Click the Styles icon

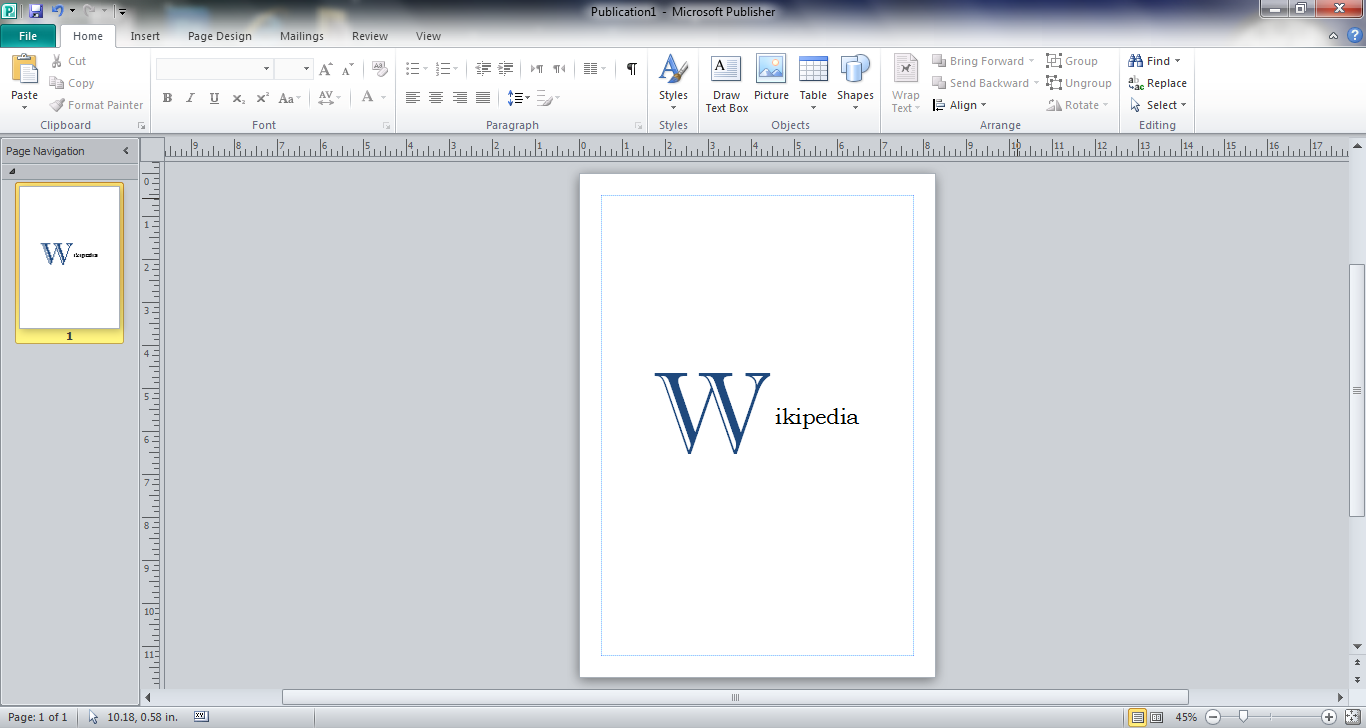pos(673,72)
